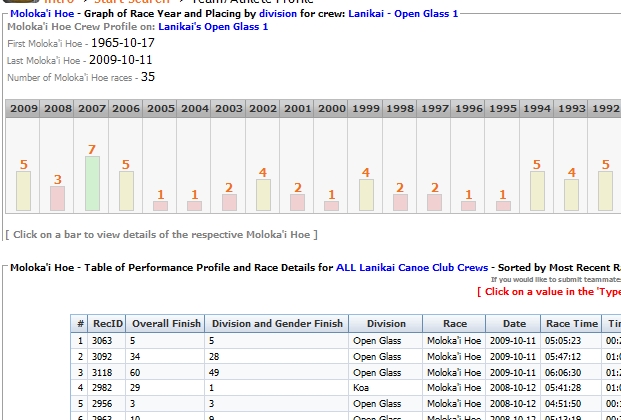Sort table by Date column header
Image resolution: width=621 pixels, height=420 pixels.
[513, 324]
